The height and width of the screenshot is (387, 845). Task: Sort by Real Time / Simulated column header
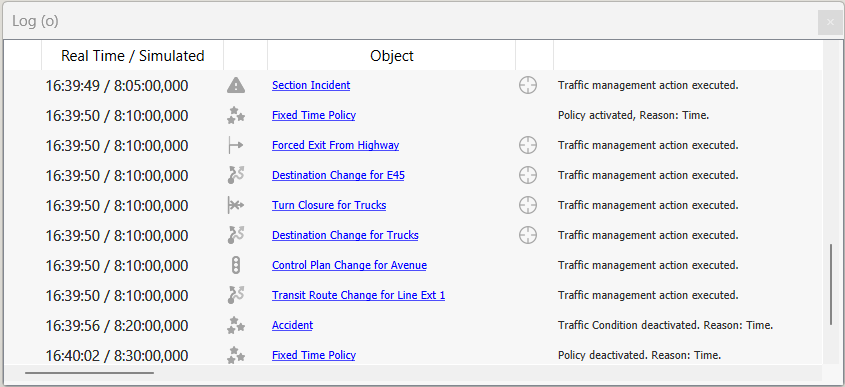coord(133,56)
